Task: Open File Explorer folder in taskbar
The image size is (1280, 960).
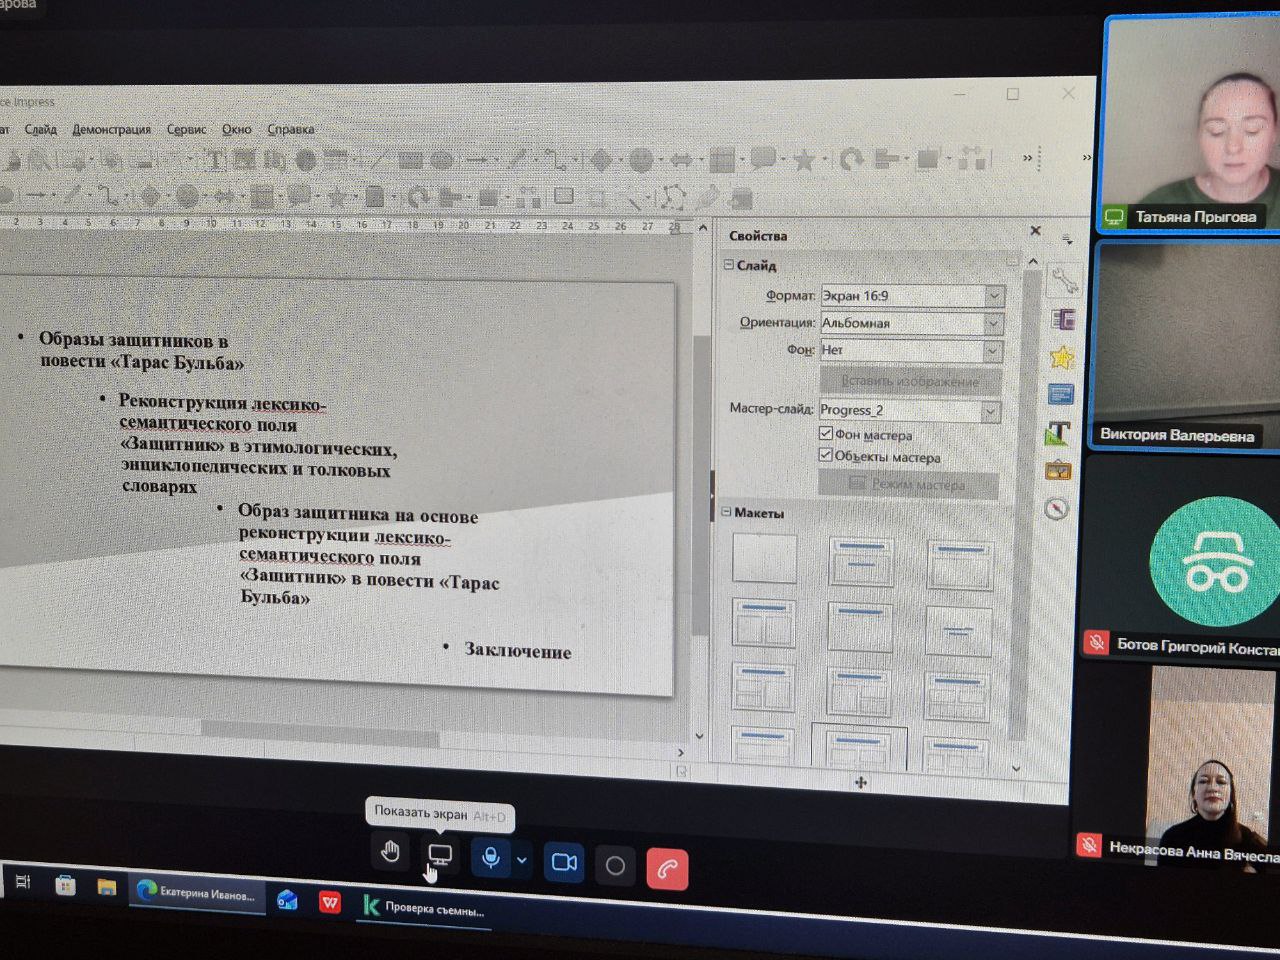Action: coord(106,887)
